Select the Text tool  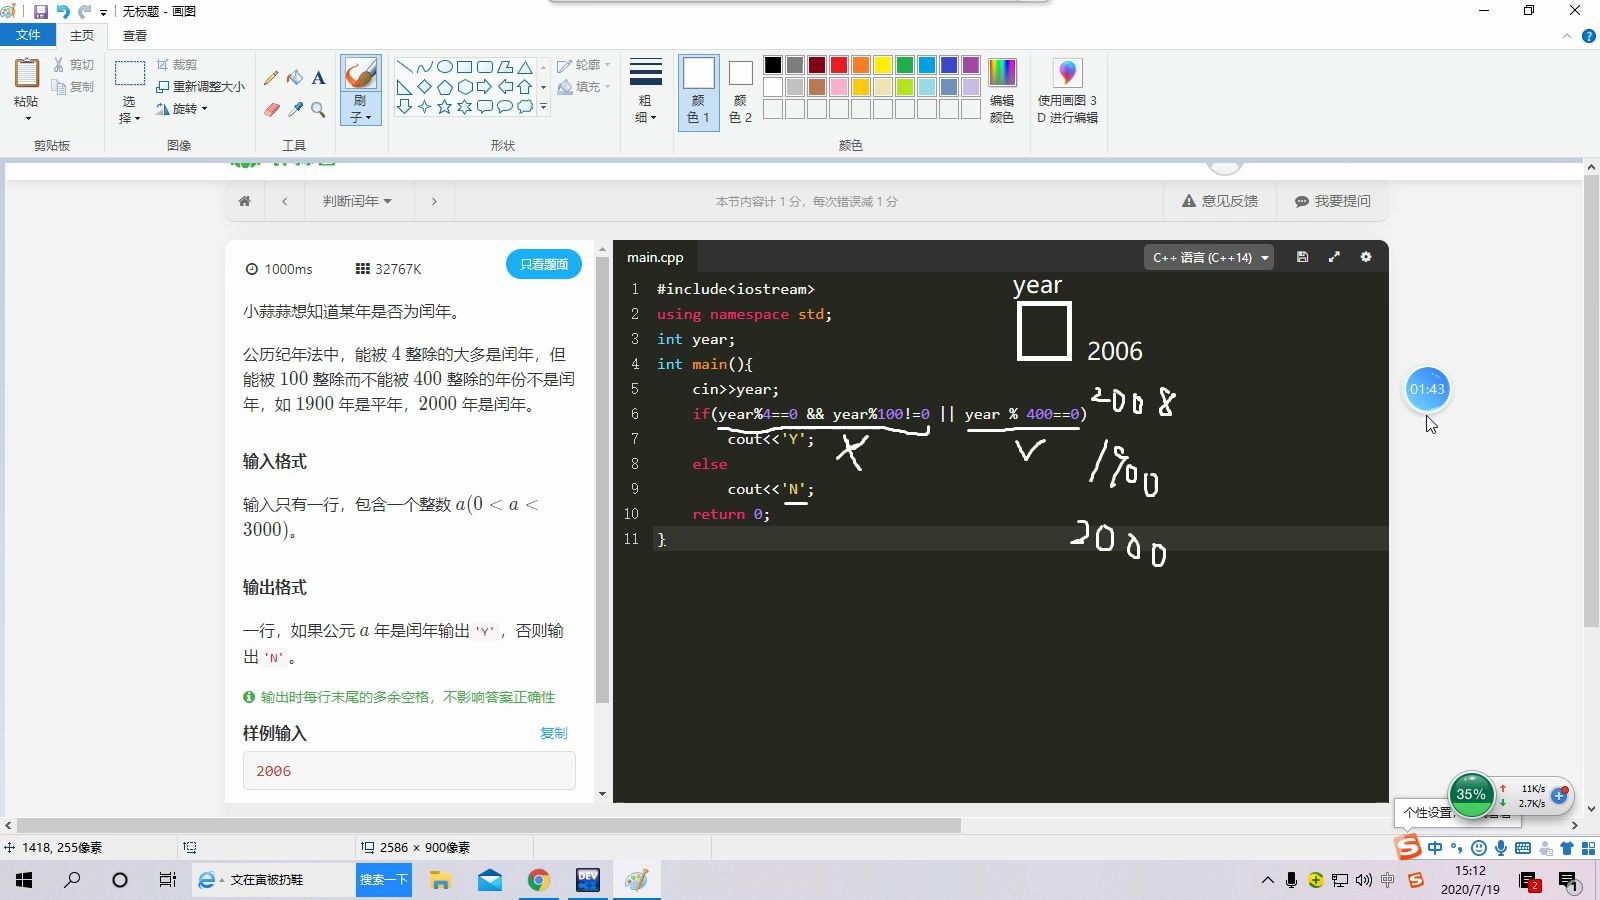[x=318, y=77]
